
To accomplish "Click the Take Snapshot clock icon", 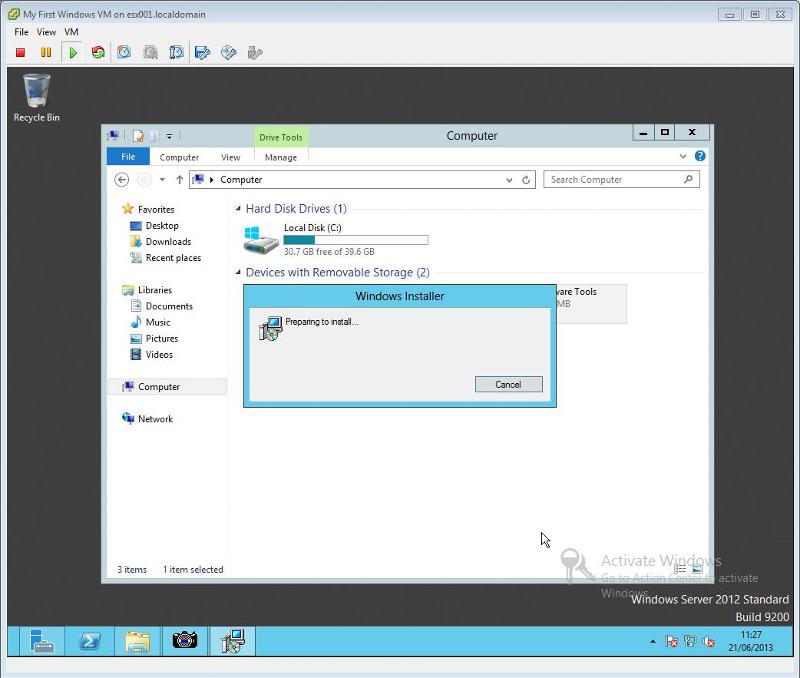I will (124, 53).
